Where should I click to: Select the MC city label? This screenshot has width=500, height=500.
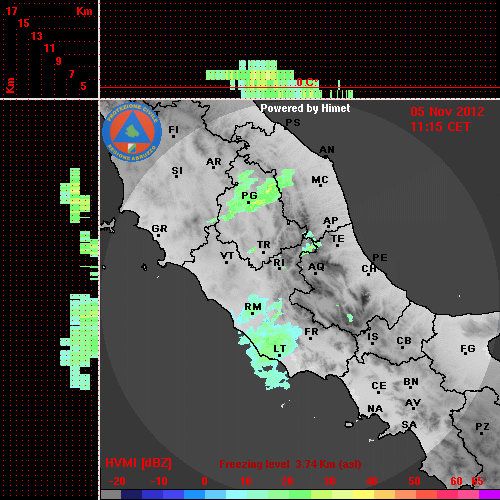tap(320, 180)
